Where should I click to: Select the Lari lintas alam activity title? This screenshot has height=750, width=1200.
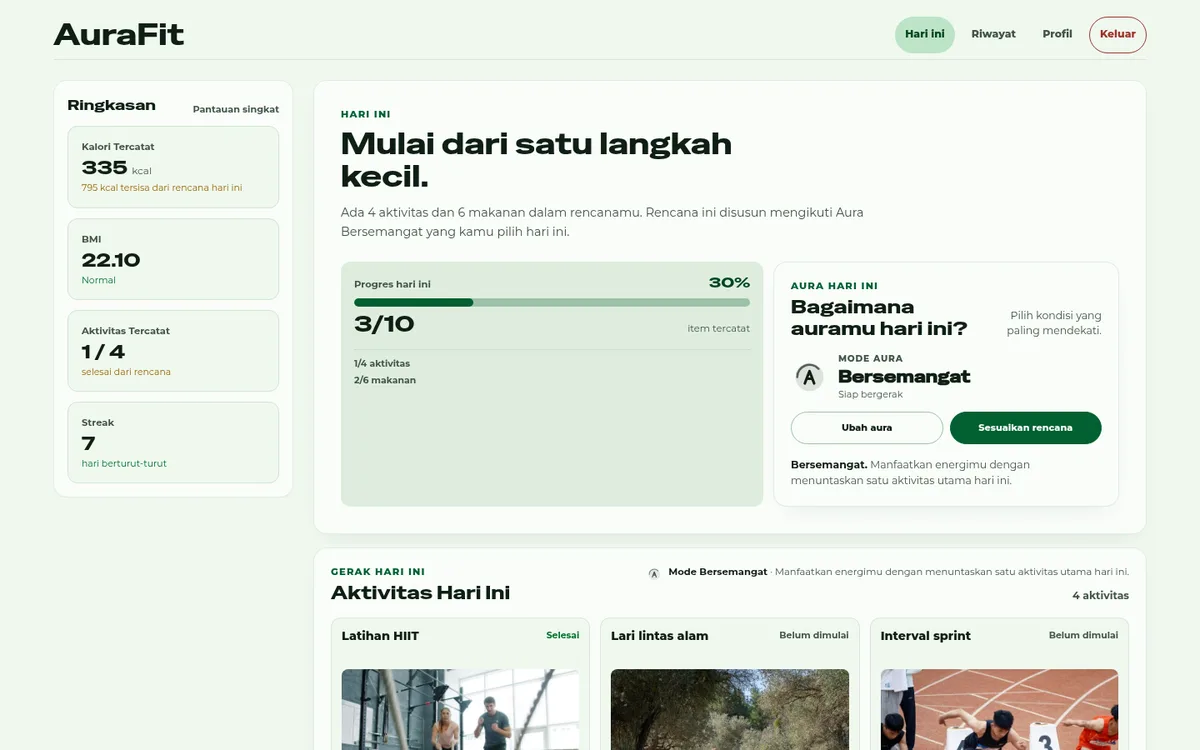click(660, 636)
